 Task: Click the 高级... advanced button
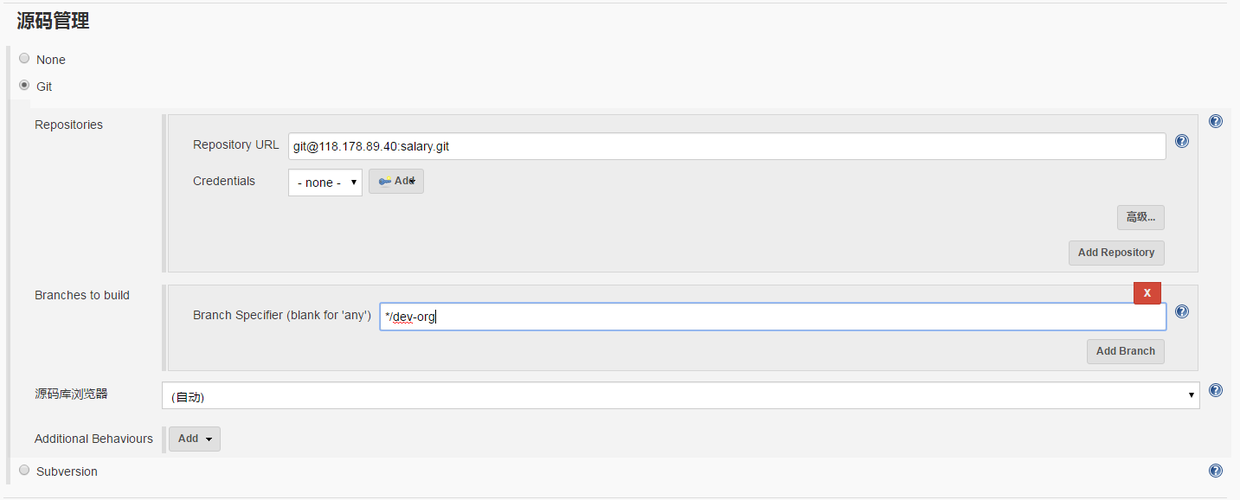coord(1141,217)
